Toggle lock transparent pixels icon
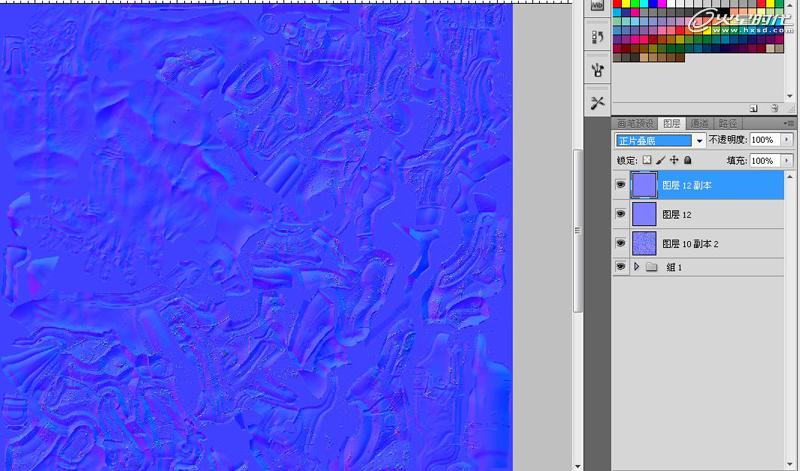Viewport: 800px width, 471px height. [646, 160]
